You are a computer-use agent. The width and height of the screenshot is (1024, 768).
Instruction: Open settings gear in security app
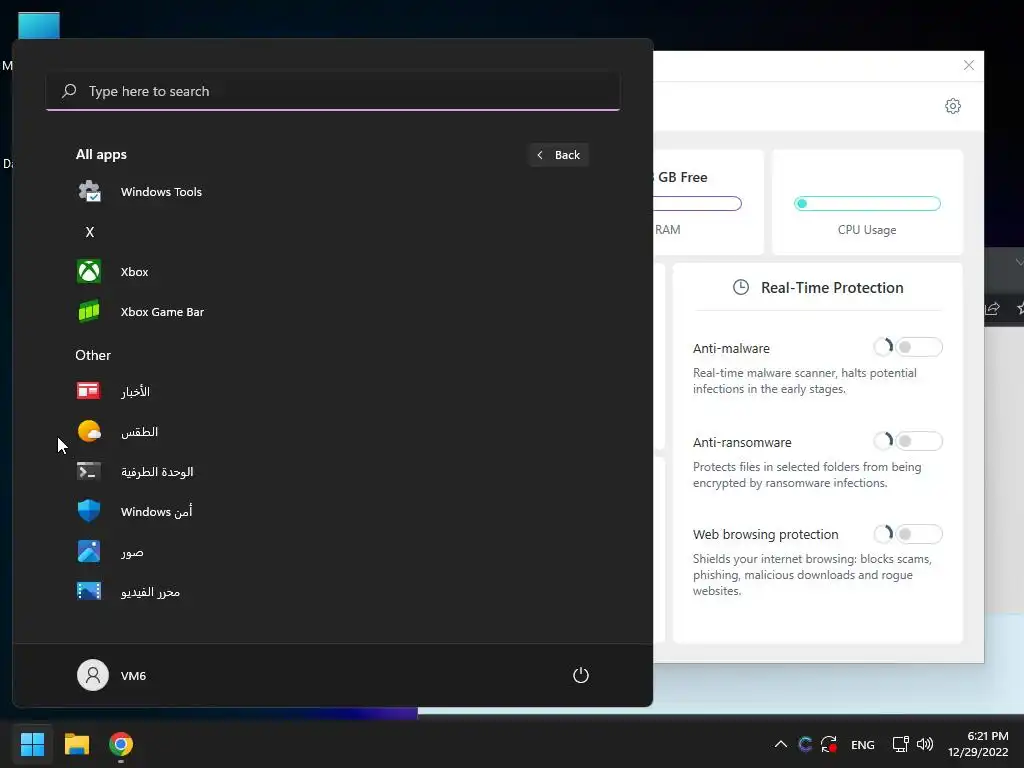[x=953, y=106]
